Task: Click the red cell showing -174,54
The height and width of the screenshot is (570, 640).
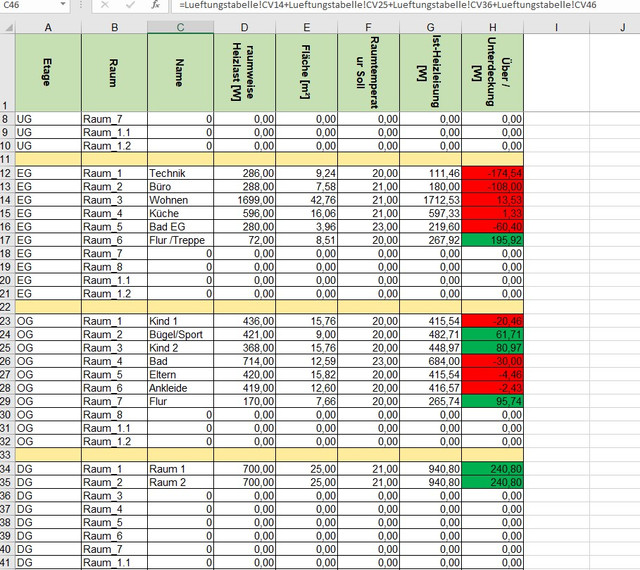Action: pos(493,173)
